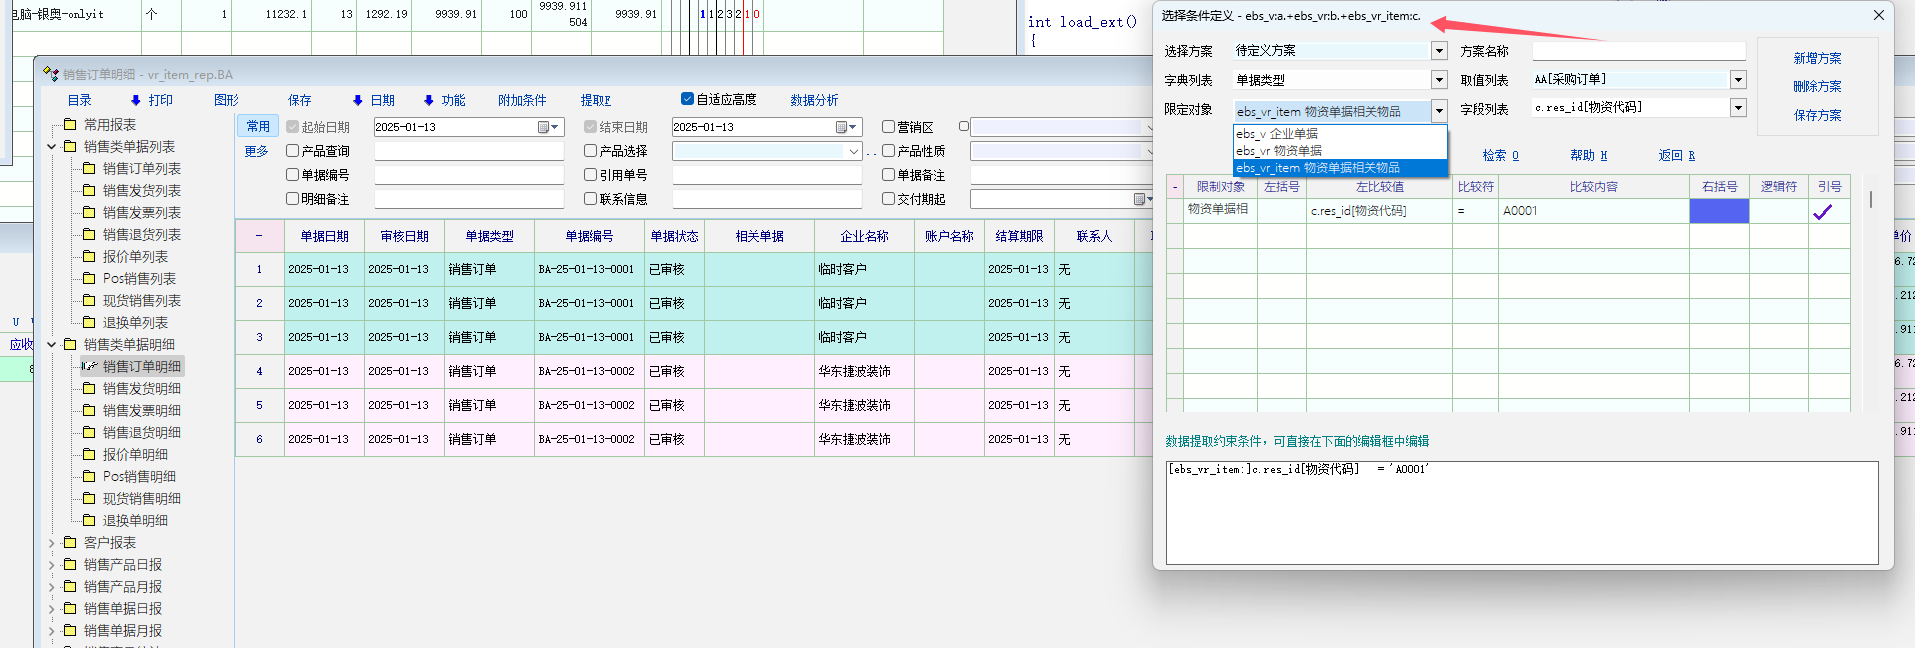This screenshot has height=648, width=1915.
Task: Click 新增方案 to add a scheme
Action: 1817,59
